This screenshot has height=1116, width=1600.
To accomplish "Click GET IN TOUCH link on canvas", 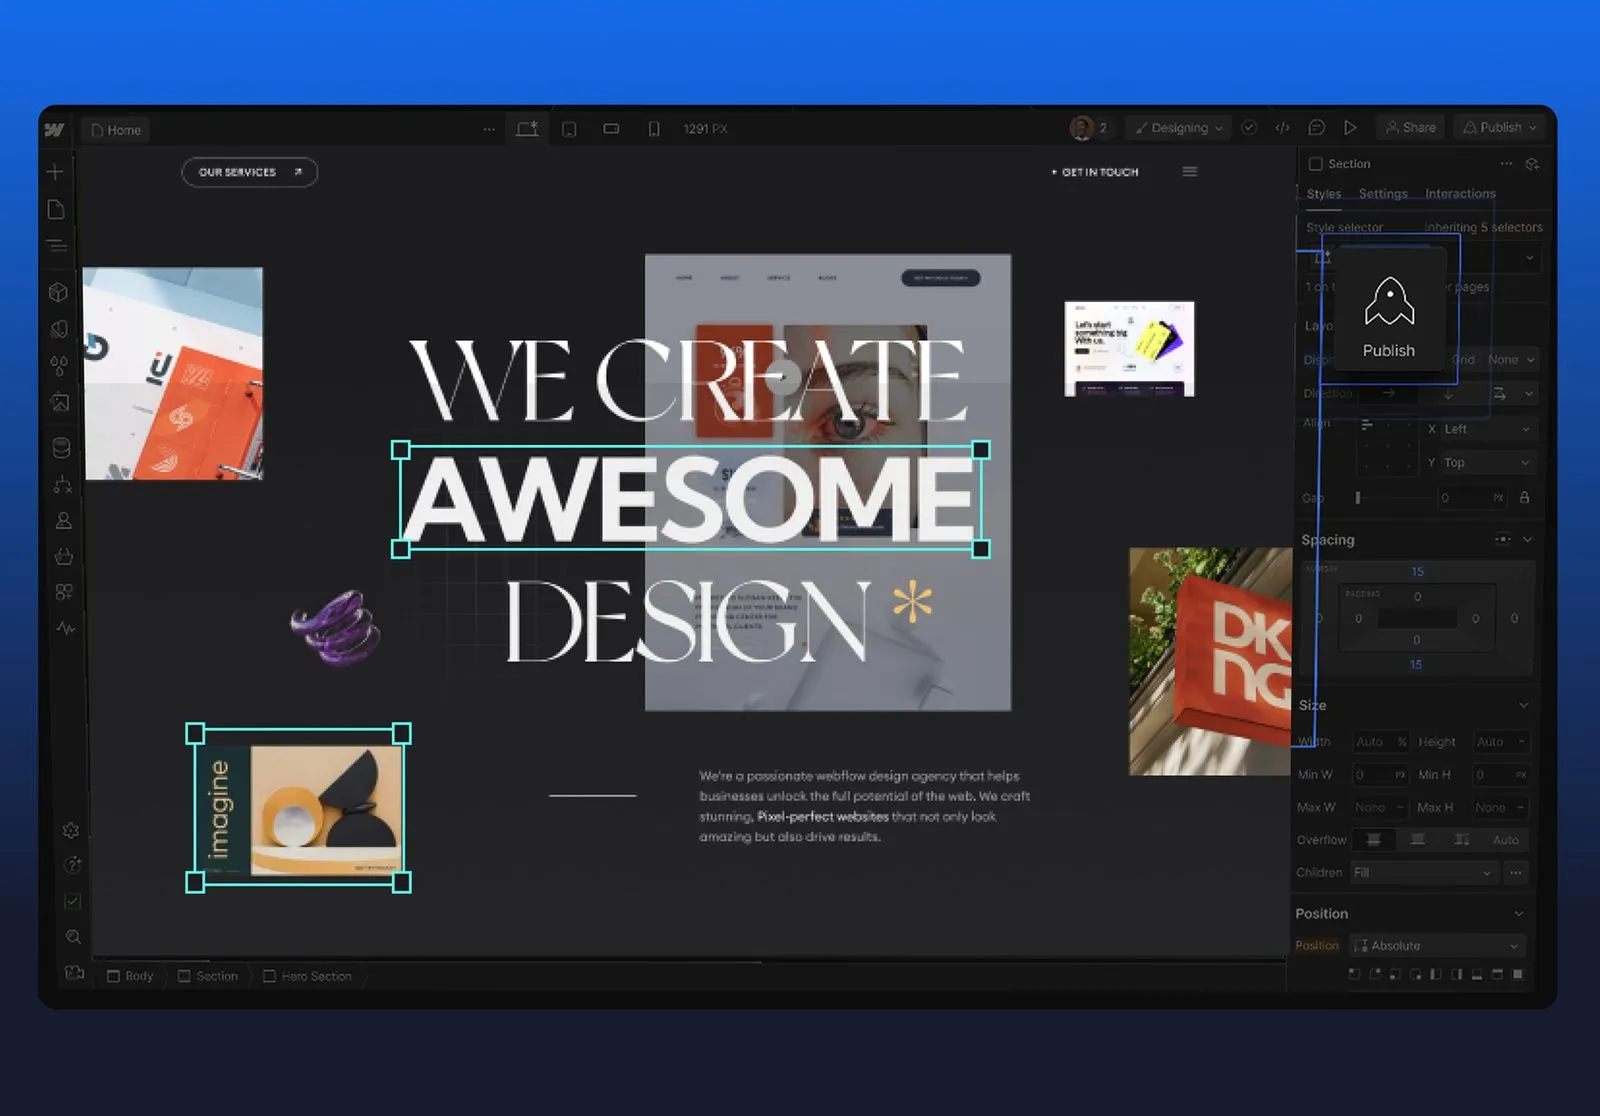I will [x=1095, y=172].
